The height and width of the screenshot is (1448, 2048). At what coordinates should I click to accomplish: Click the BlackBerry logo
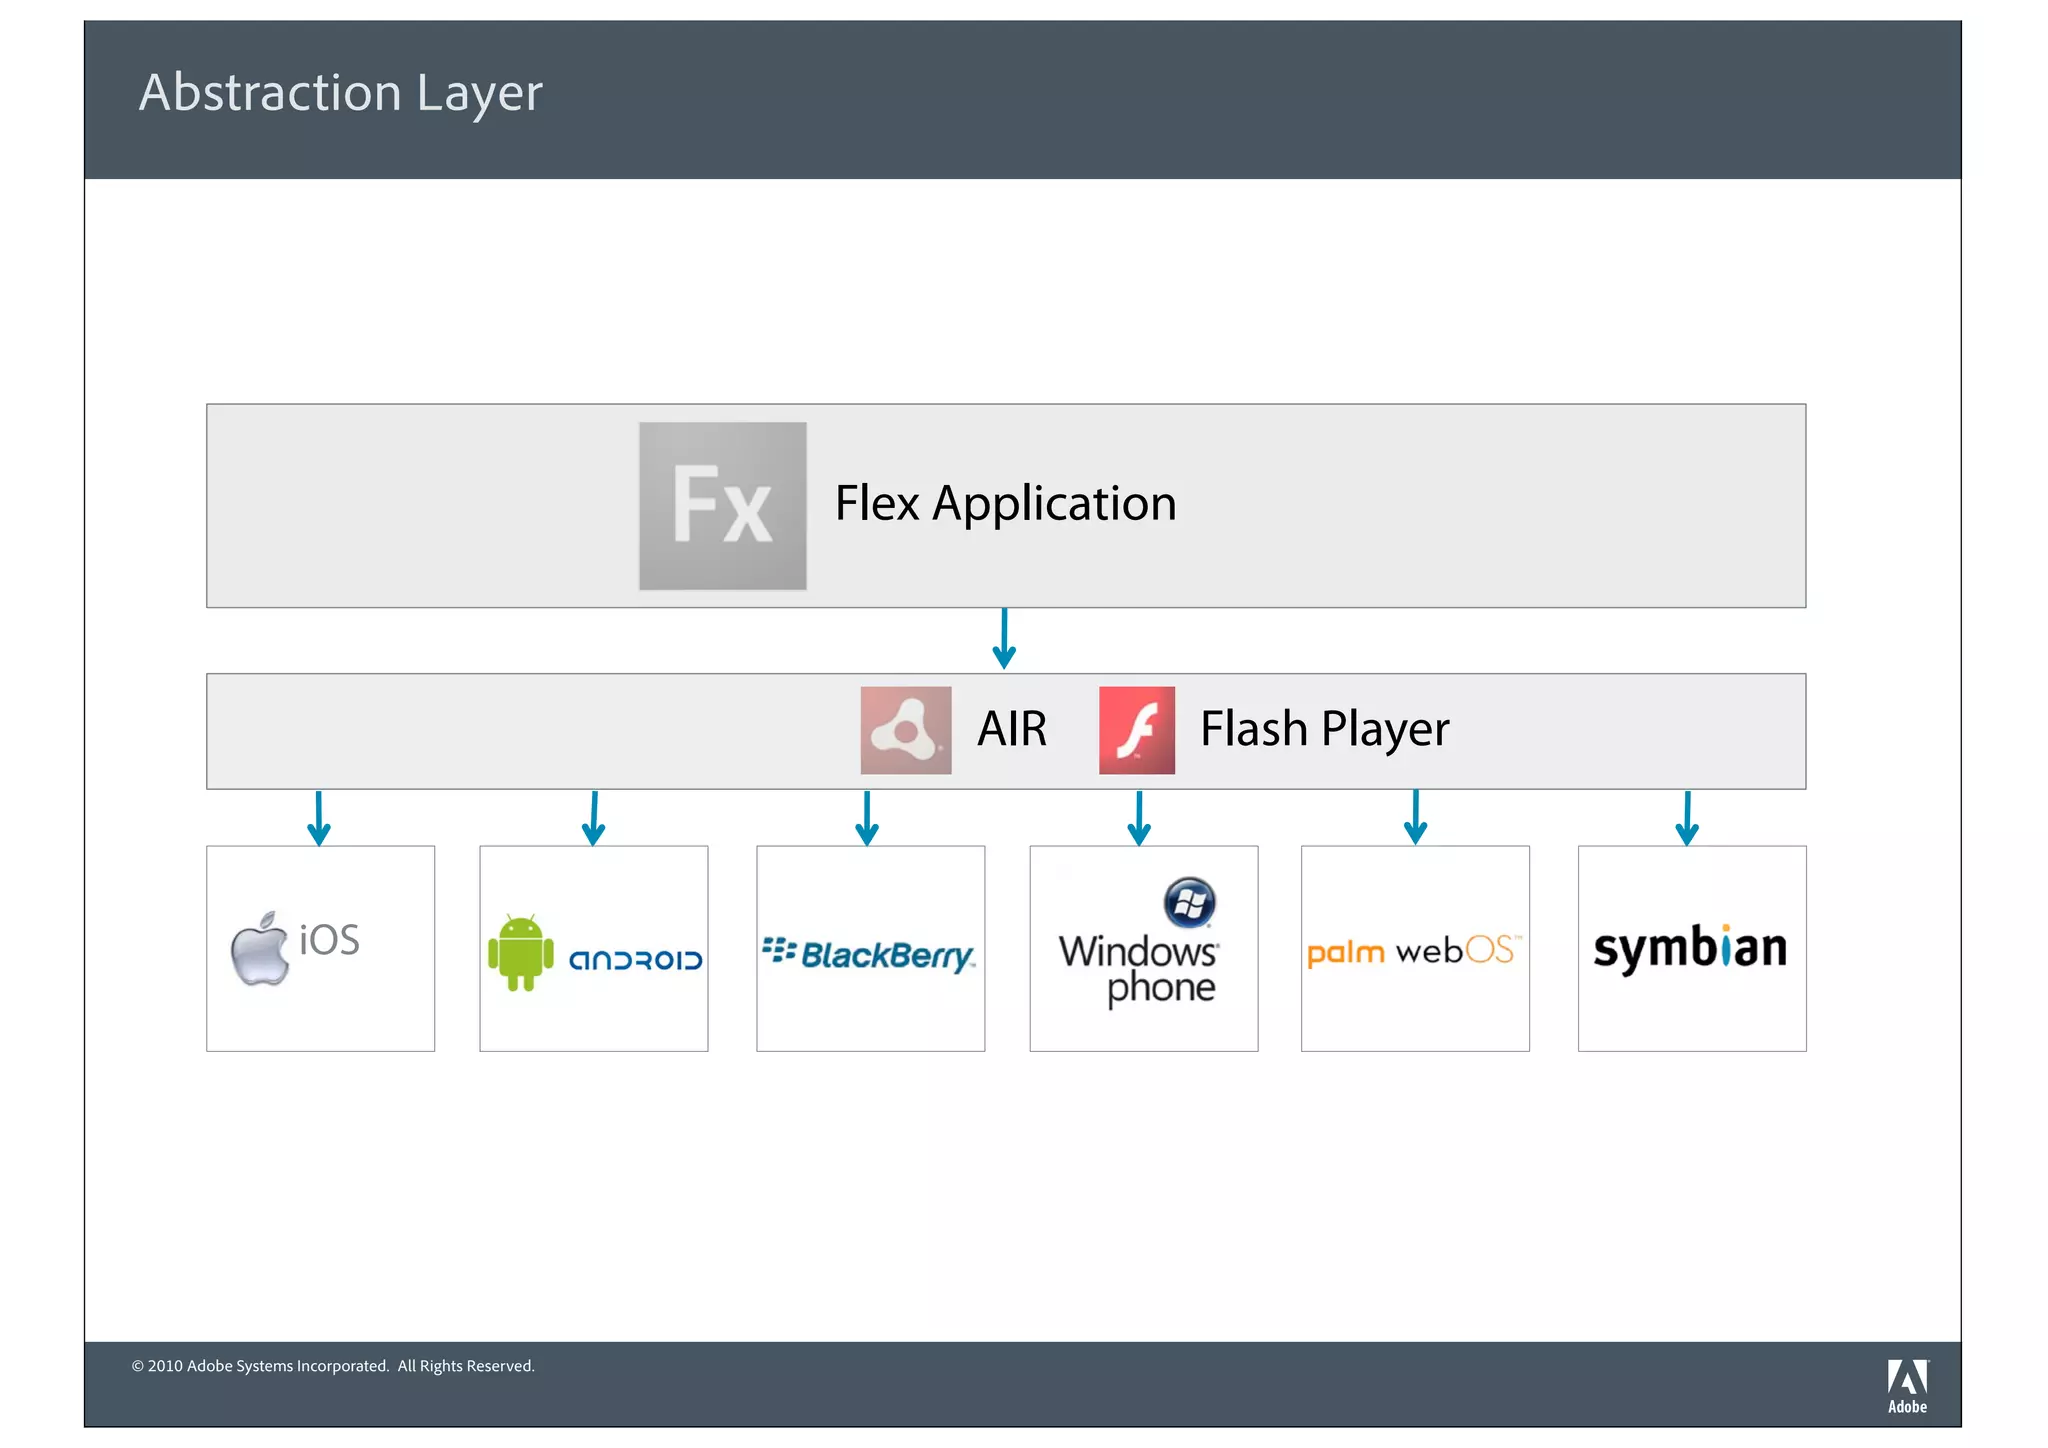869,954
